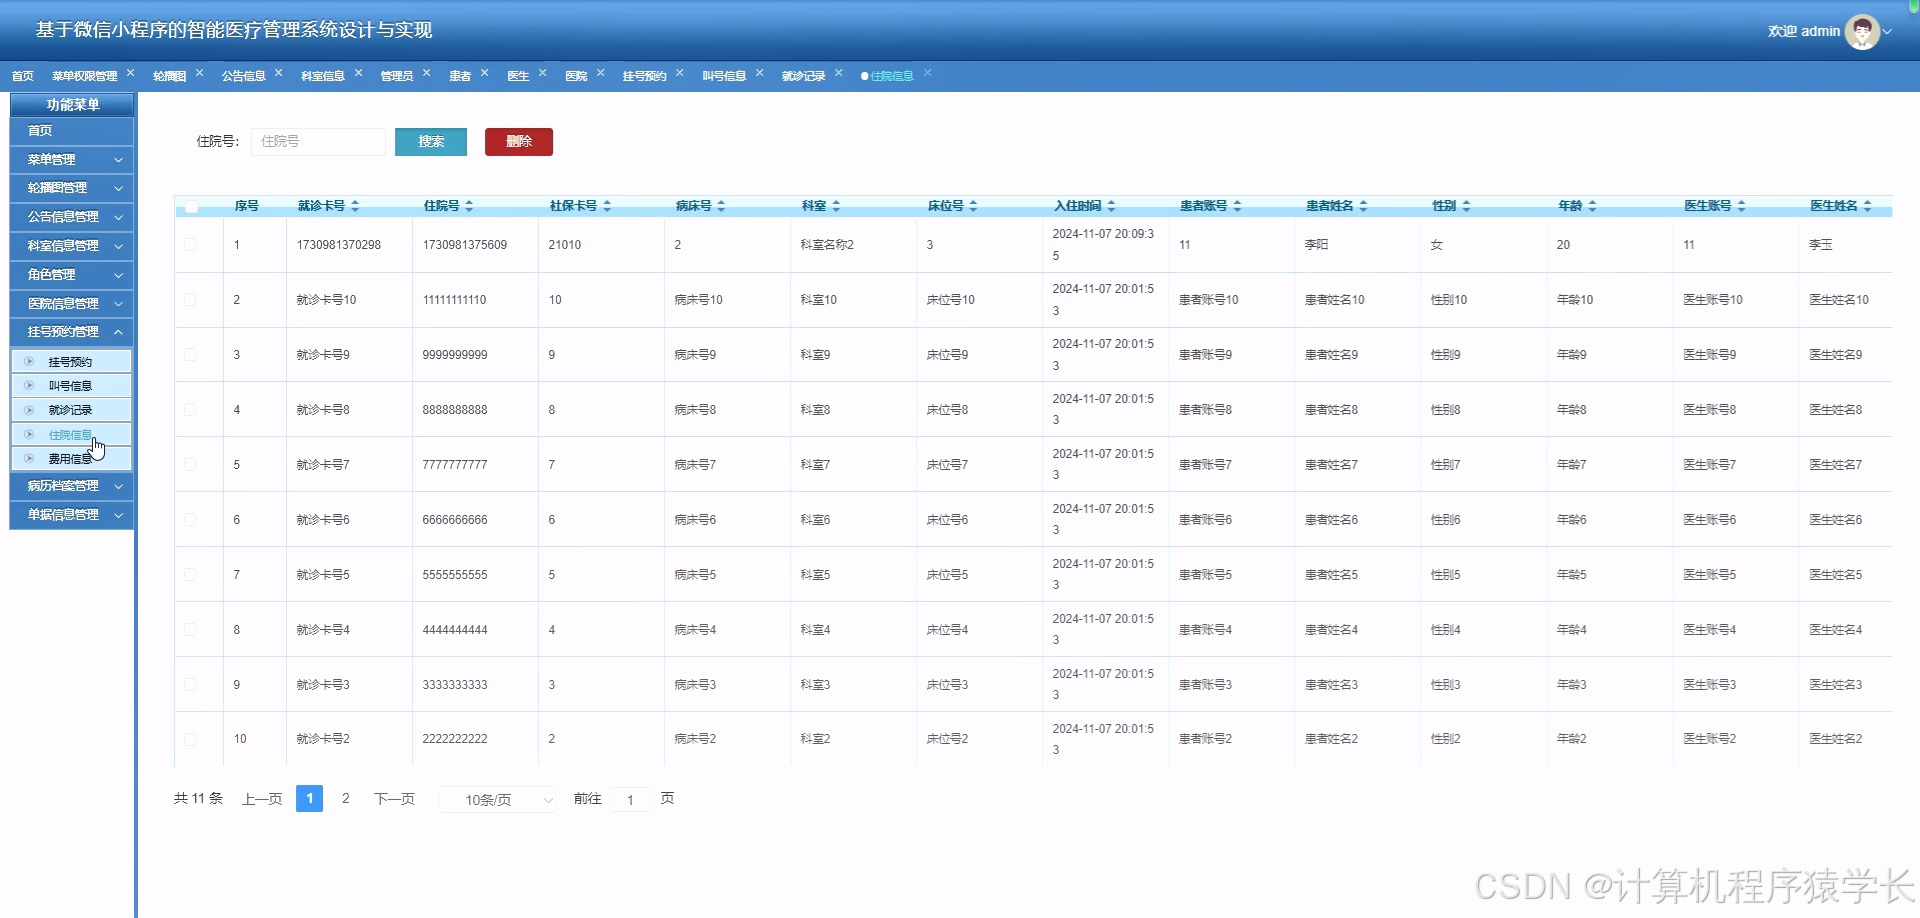This screenshot has width=1920, height=918.
Task: Close the 科室信息 tab
Action: click(x=358, y=73)
